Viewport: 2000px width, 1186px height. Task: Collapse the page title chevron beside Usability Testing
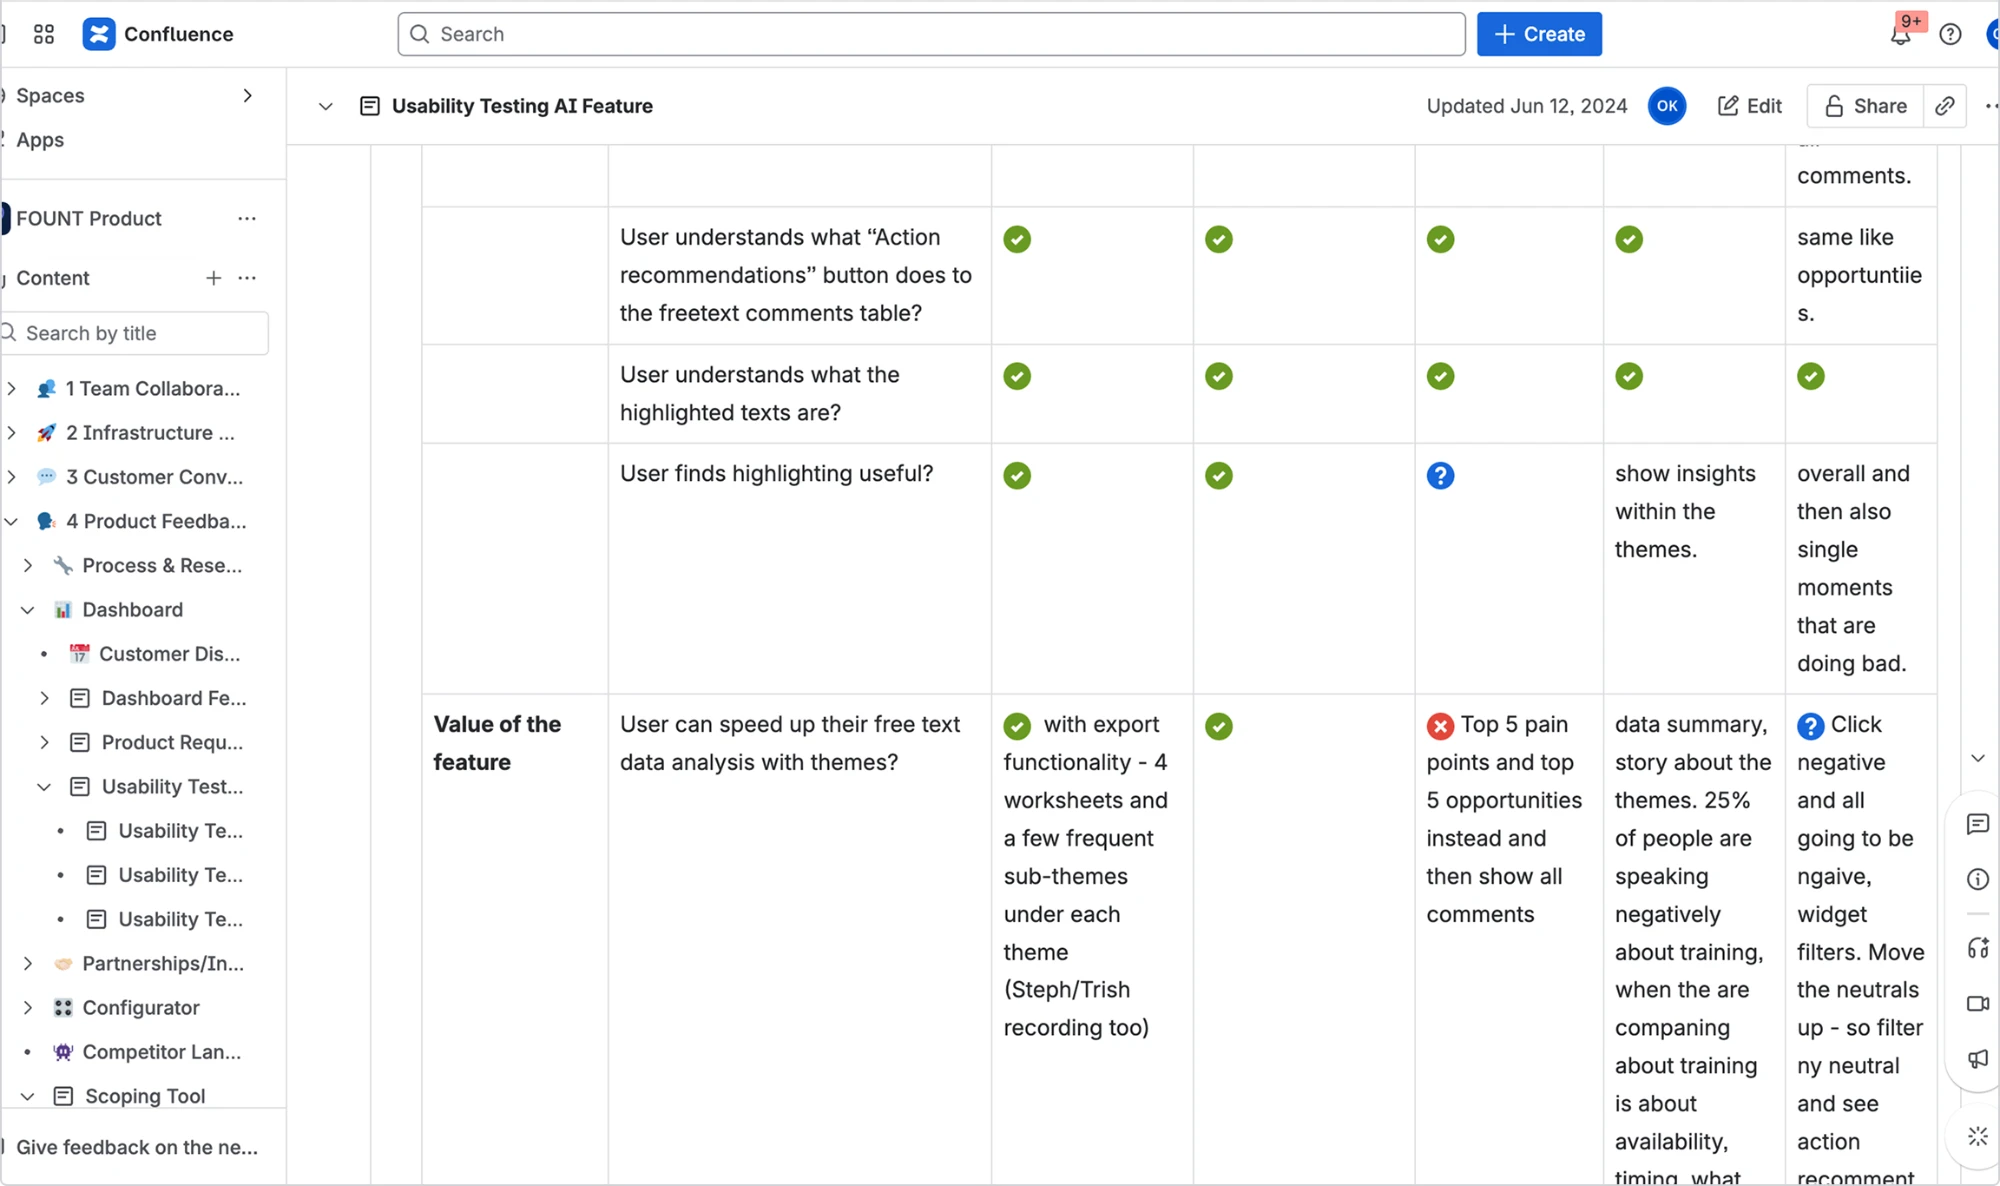point(325,106)
